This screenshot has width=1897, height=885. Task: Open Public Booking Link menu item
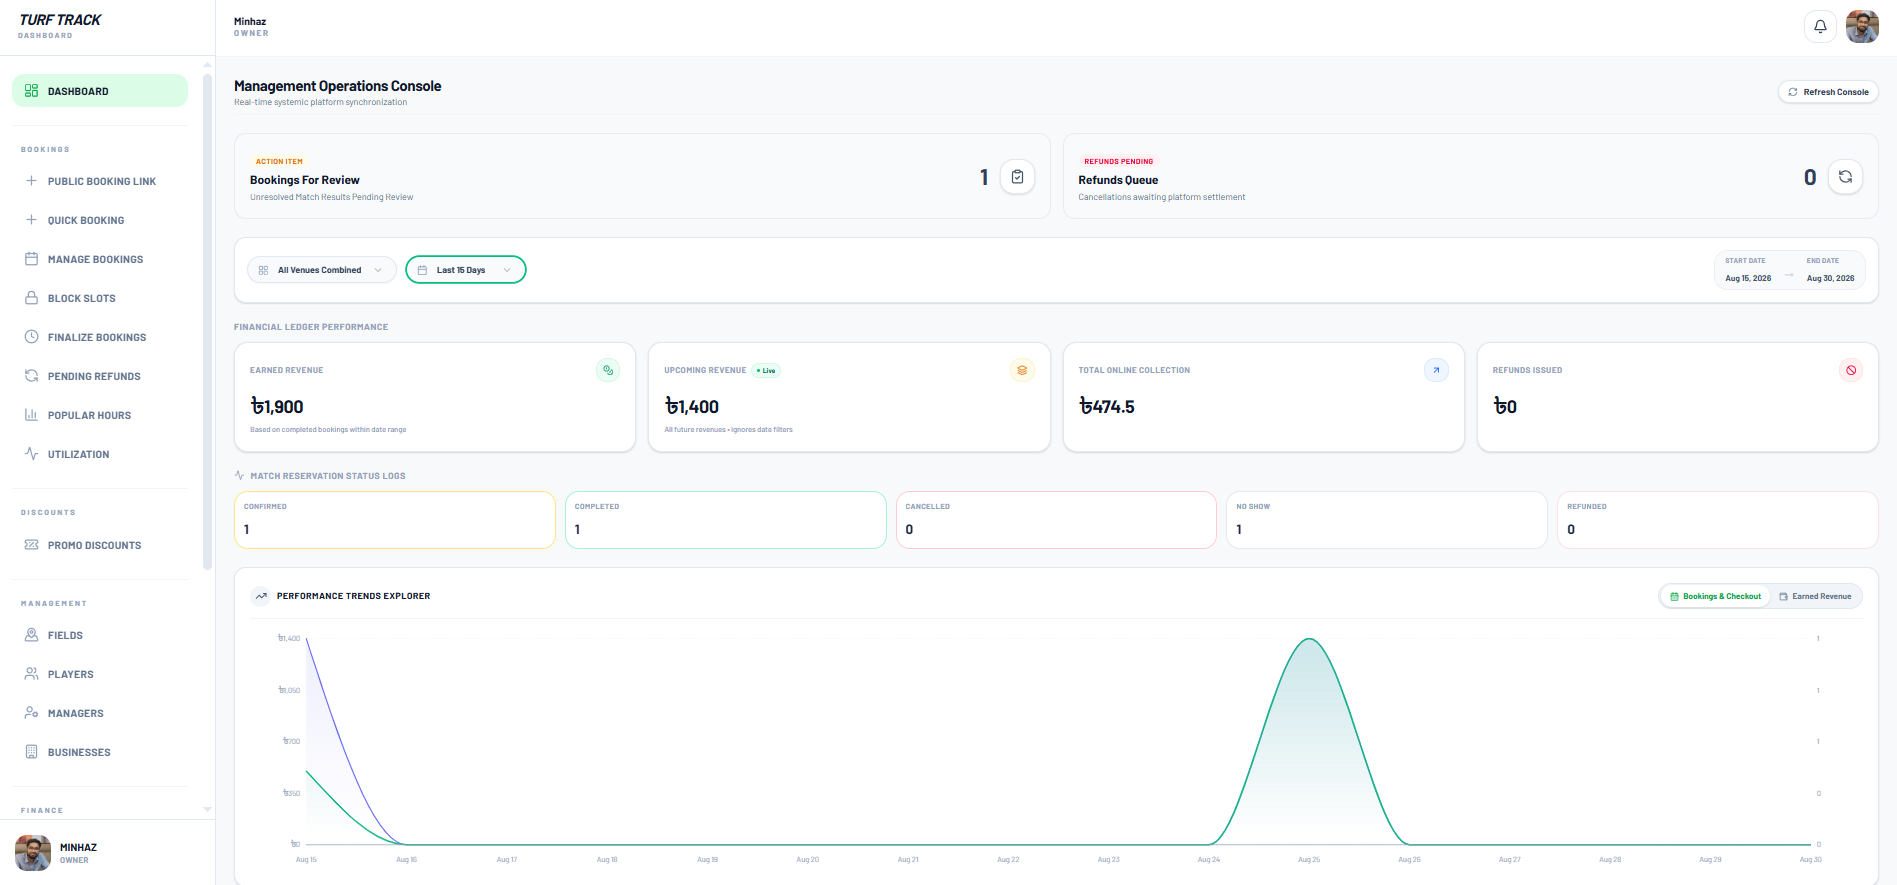pos(100,181)
